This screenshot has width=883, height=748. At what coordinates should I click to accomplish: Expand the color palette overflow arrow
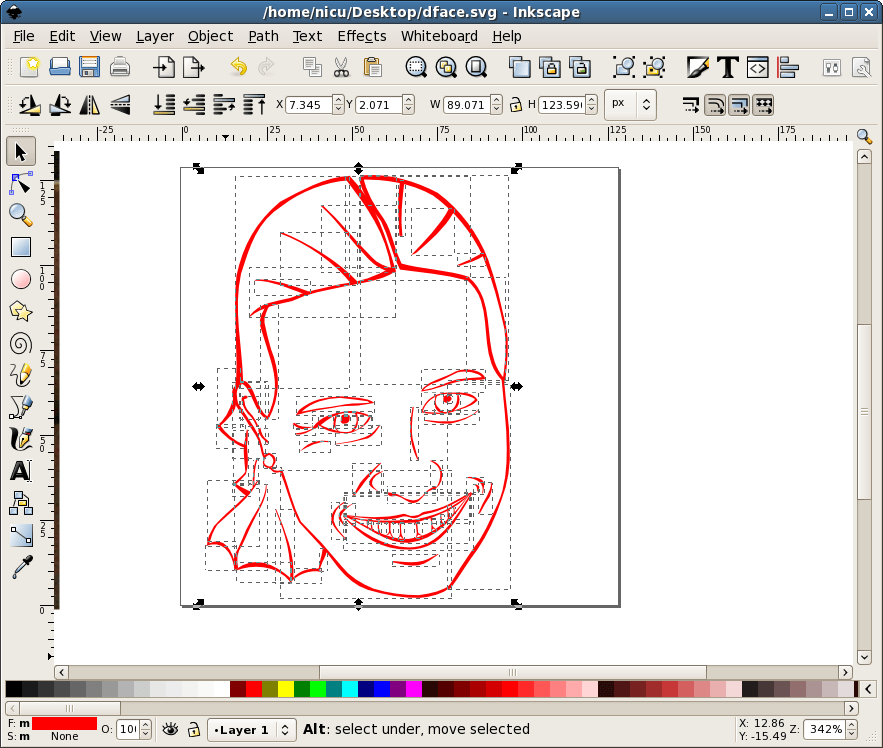(866, 689)
